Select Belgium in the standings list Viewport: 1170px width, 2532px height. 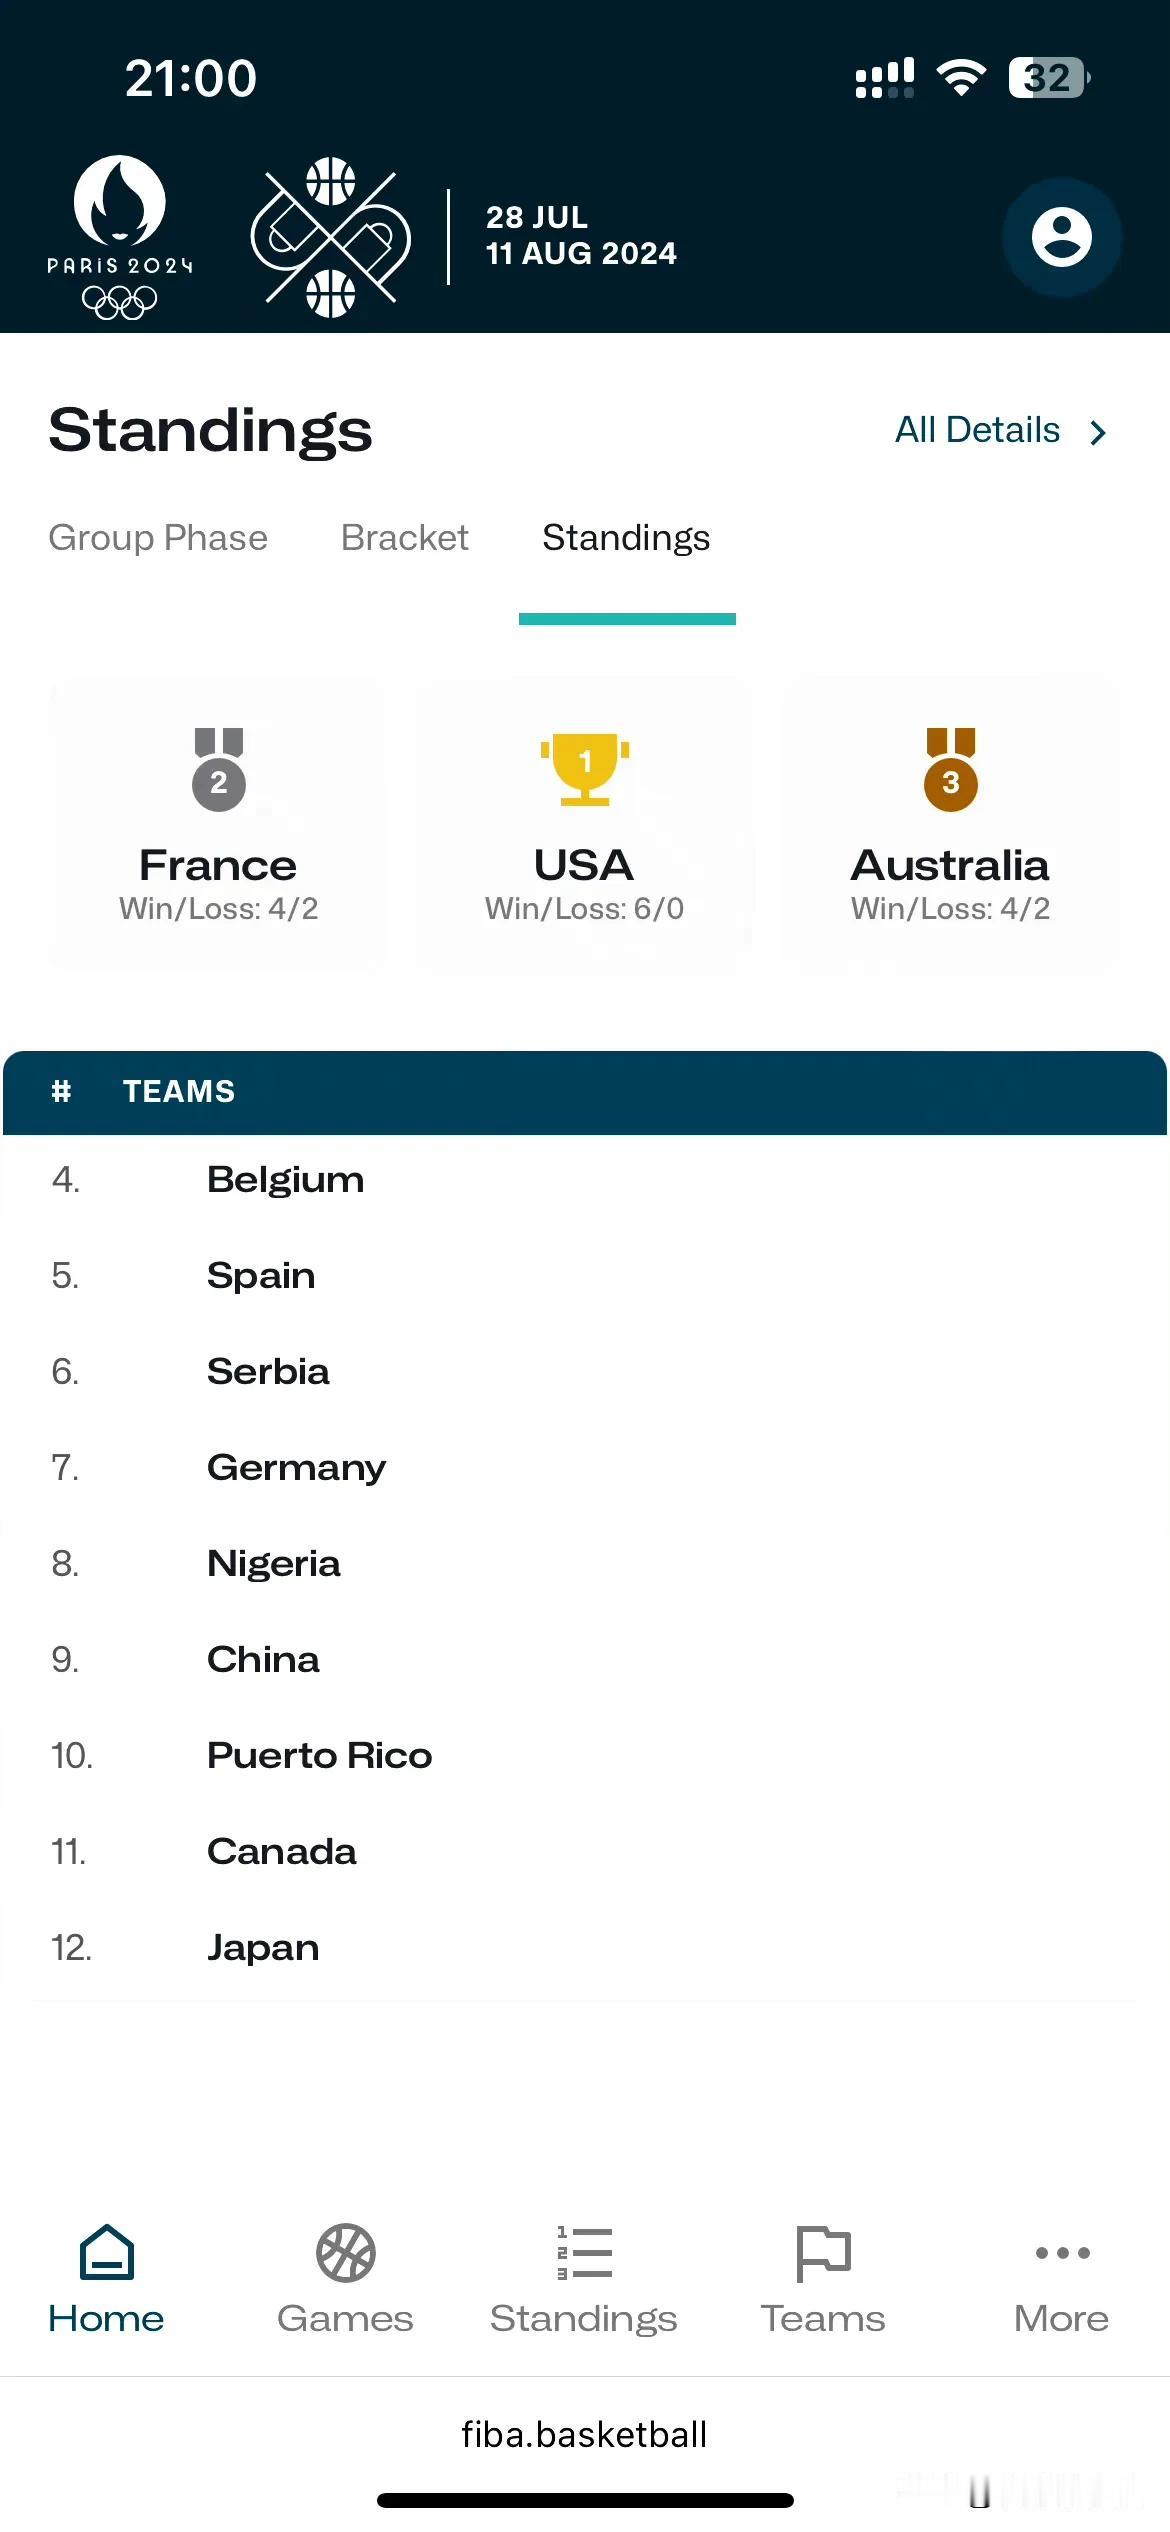click(285, 1180)
